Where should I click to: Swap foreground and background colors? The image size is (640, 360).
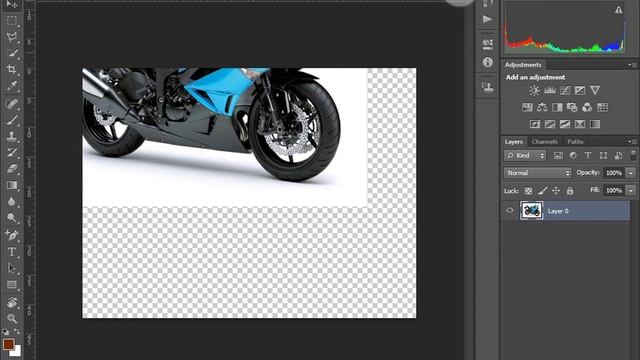pyautogui.click(x=17, y=331)
